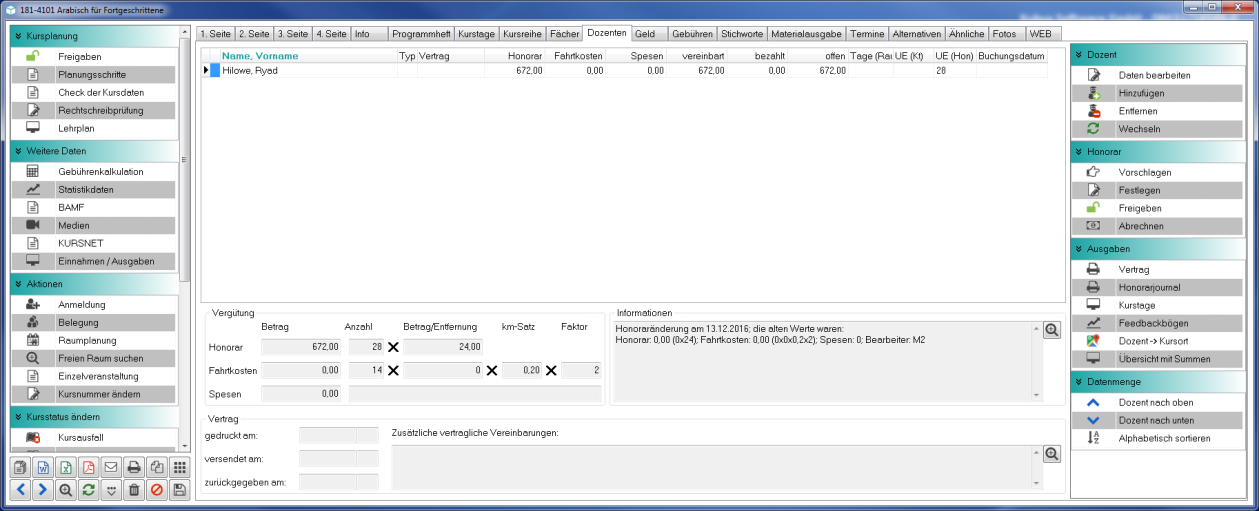Click the notes document icon in bottom toolbar
This screenshot has width=1259, height=511.
pos(20,467)
